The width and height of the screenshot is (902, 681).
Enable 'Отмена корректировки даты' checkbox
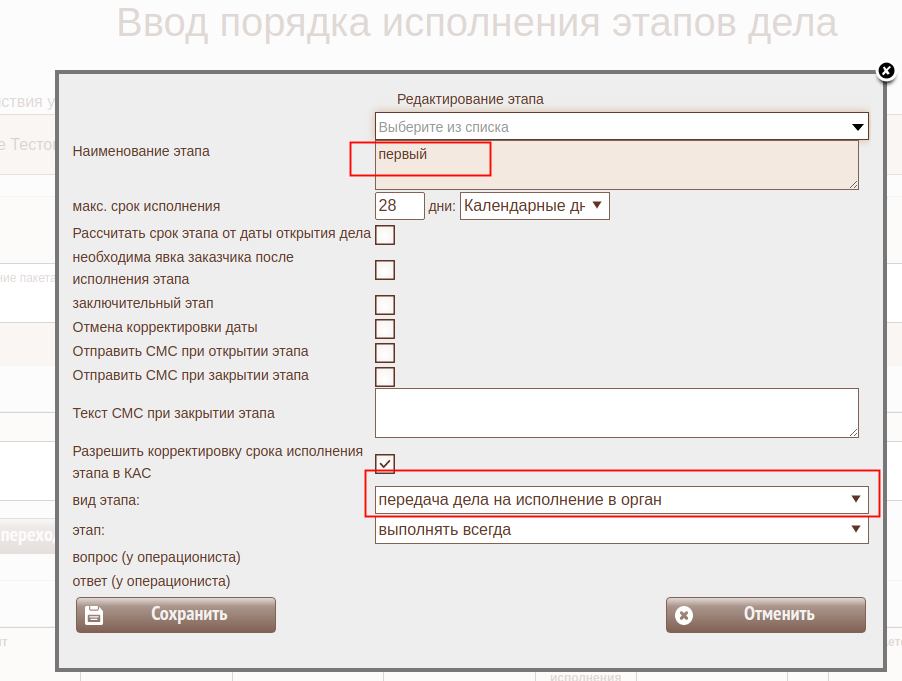[x=385, y=329]
